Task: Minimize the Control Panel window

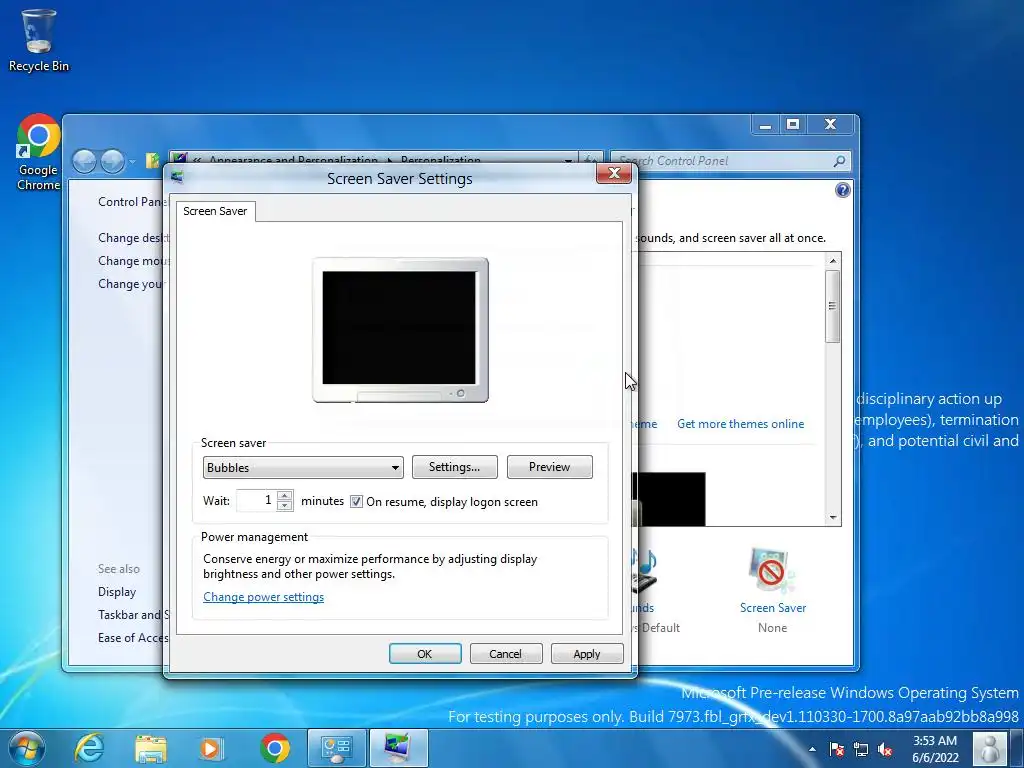Action: (765, 124)
